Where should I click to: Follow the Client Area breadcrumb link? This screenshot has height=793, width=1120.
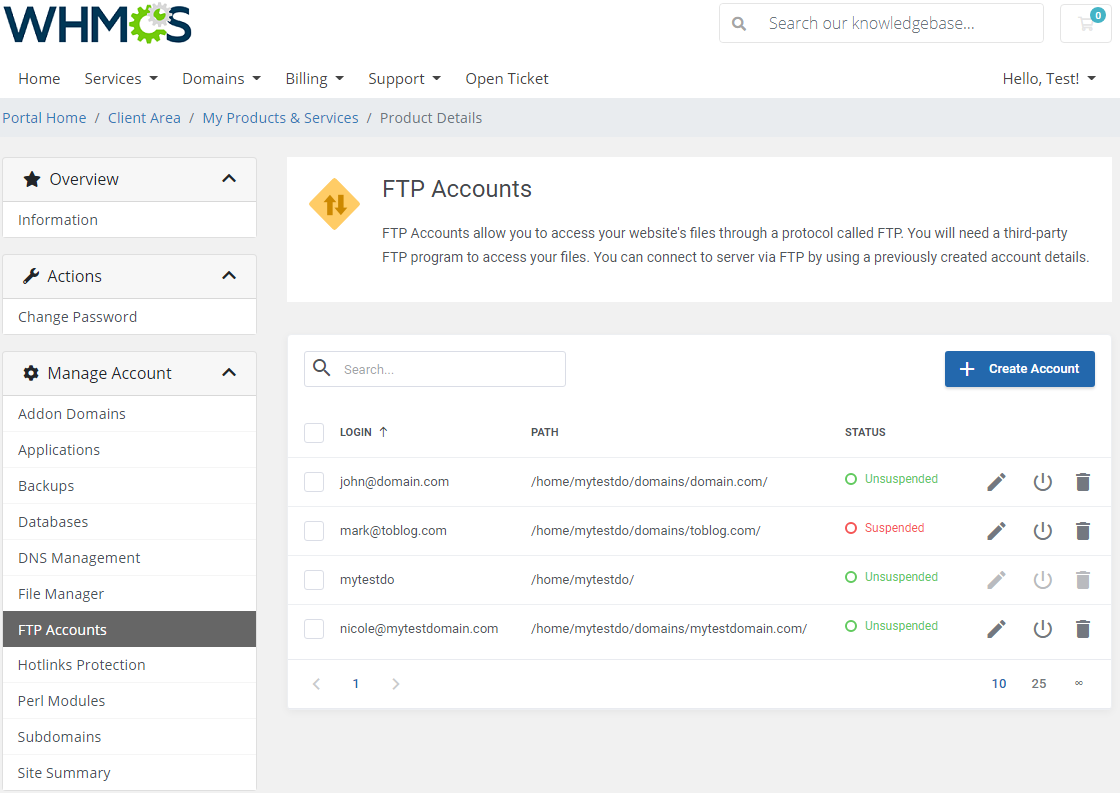tap(144, 118)
